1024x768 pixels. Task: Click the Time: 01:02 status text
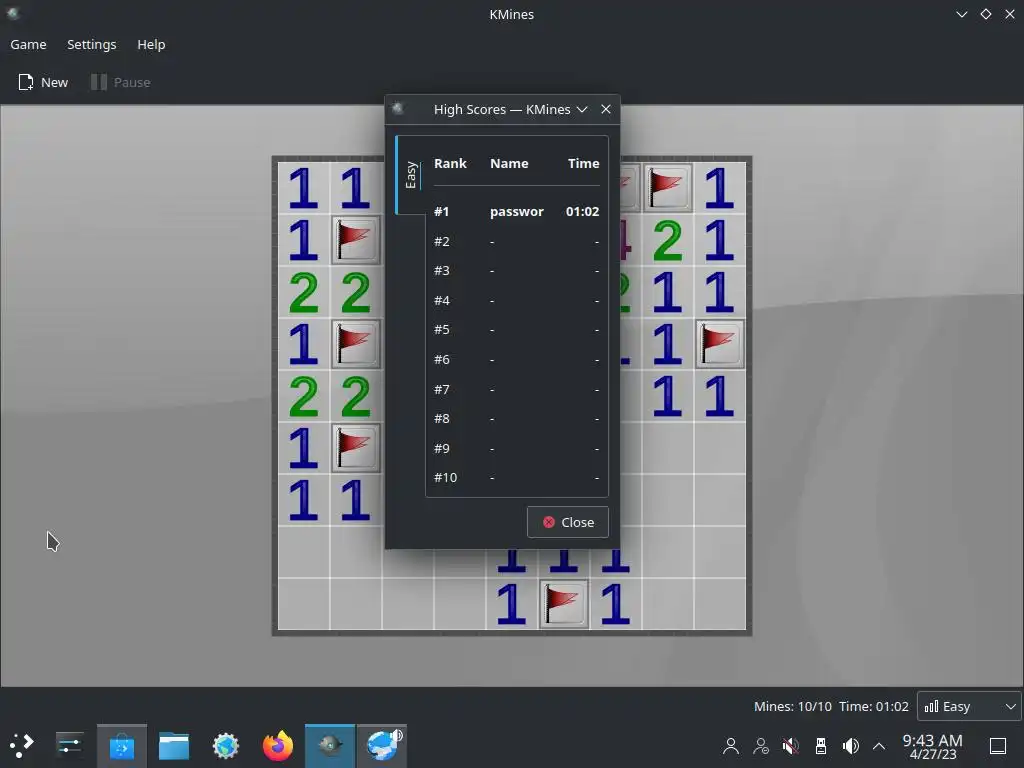[874, 707]
